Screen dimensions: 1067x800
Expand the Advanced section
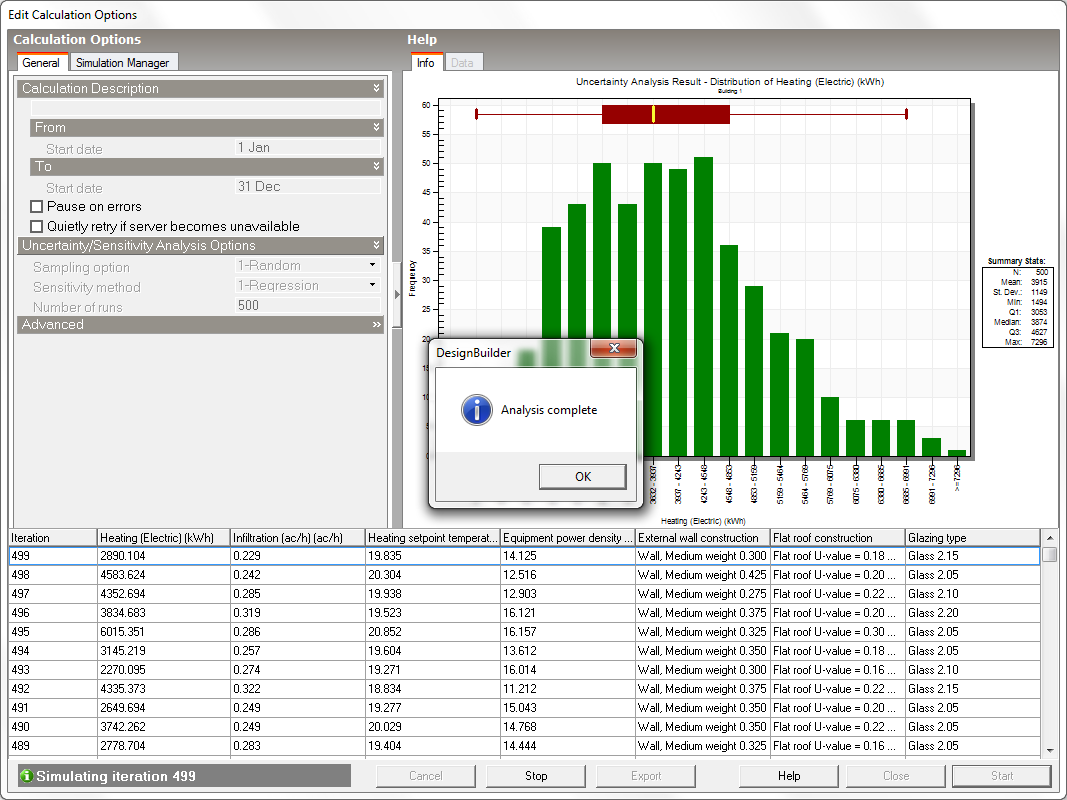click(x=376, y=325)
